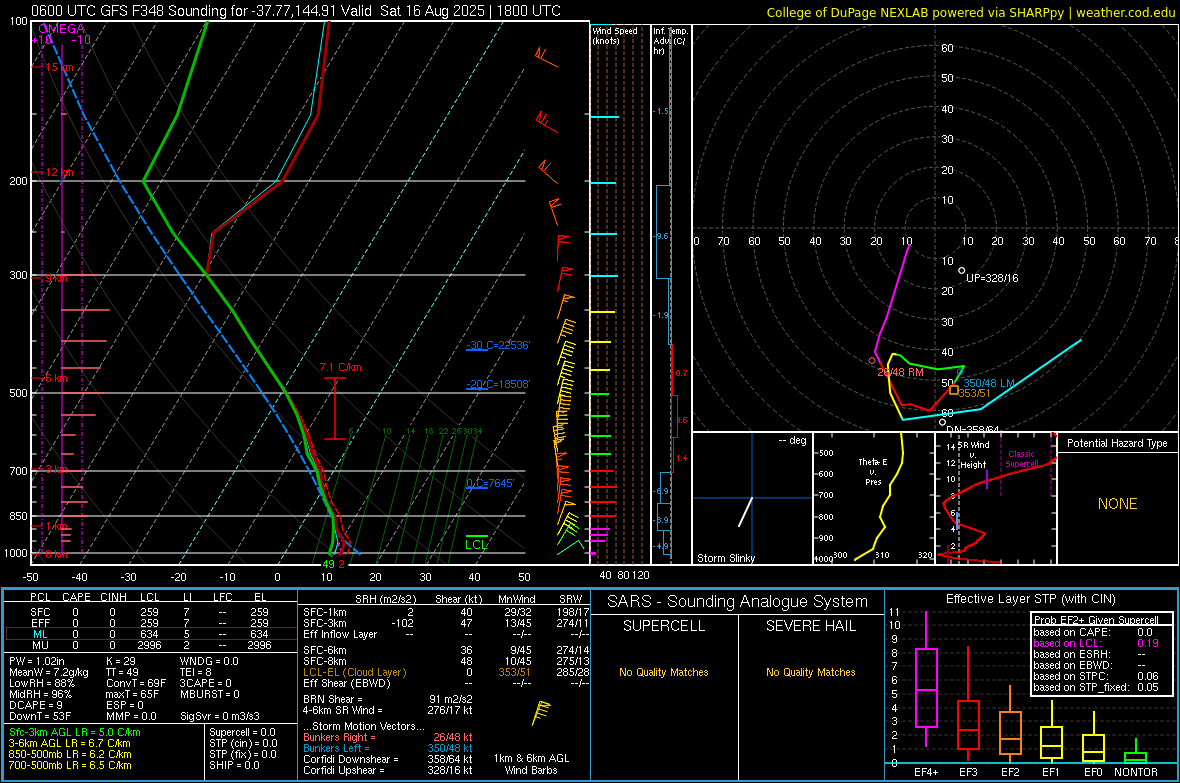Click the 0 C=7645' freezing level label
The image size is (1180, 783).
pos(490,483)
